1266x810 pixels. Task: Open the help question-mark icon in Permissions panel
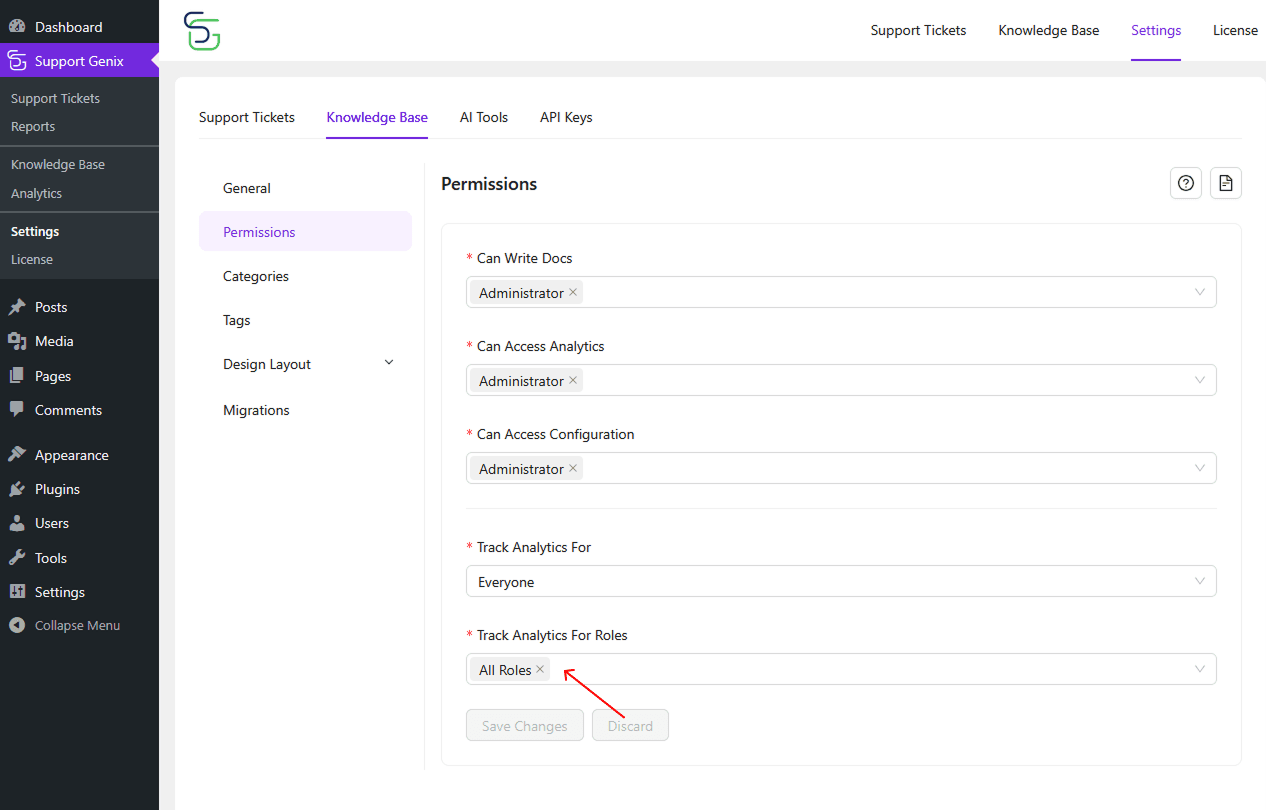click(1185, 183)
